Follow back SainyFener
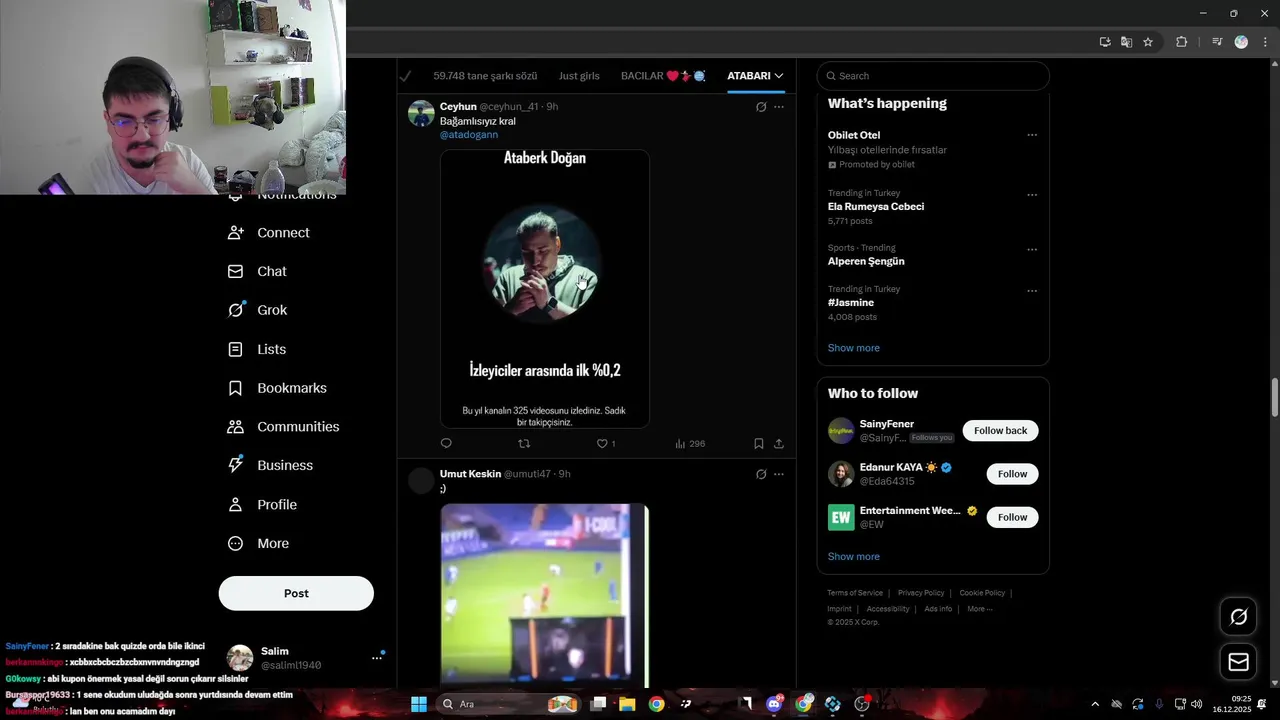 tap(1000, 430)
